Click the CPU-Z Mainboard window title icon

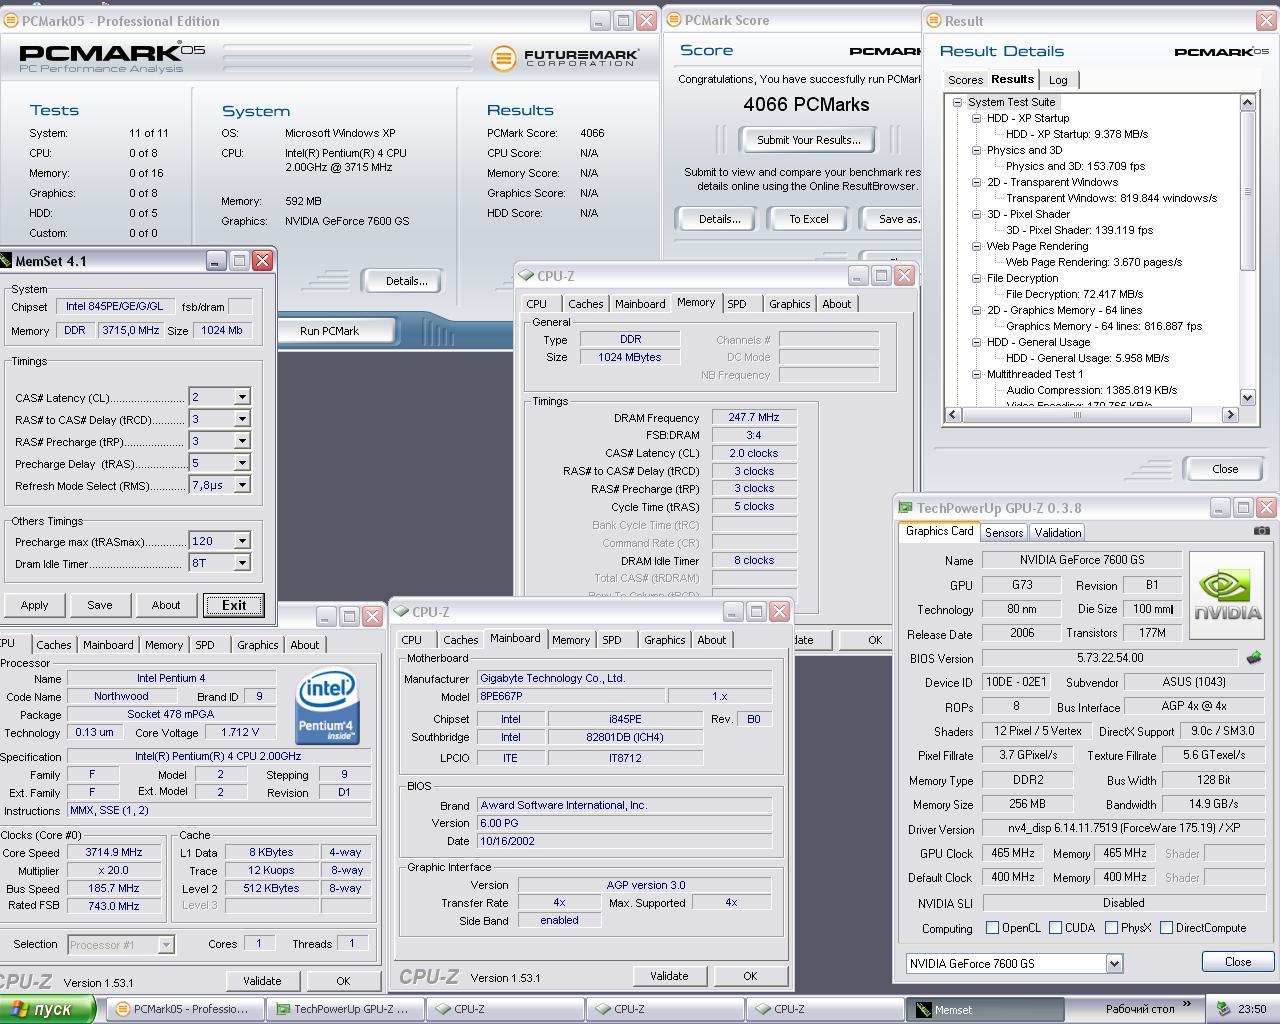click(x=401, y=612)
